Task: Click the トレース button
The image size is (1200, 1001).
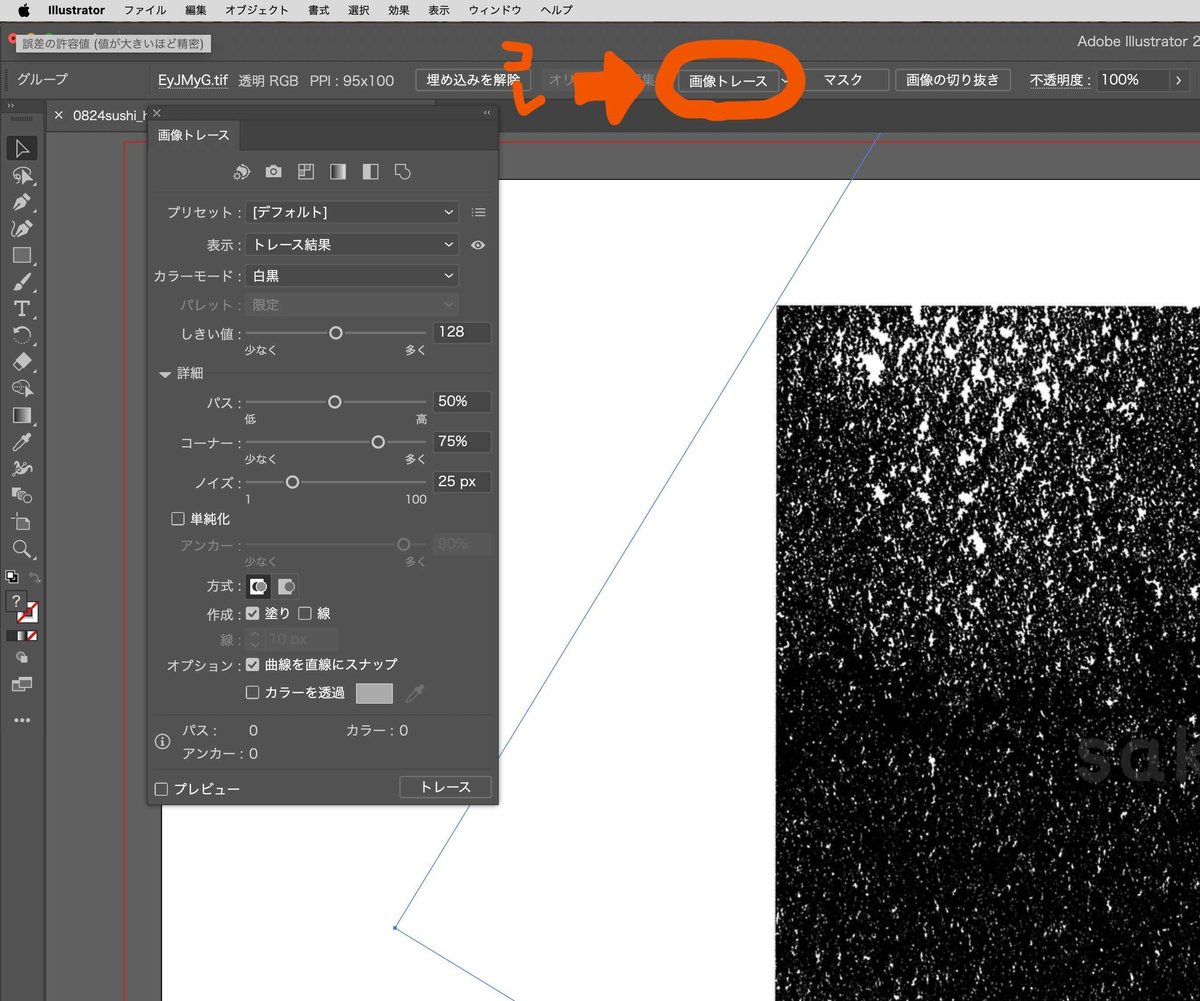Action: [445, 787]
